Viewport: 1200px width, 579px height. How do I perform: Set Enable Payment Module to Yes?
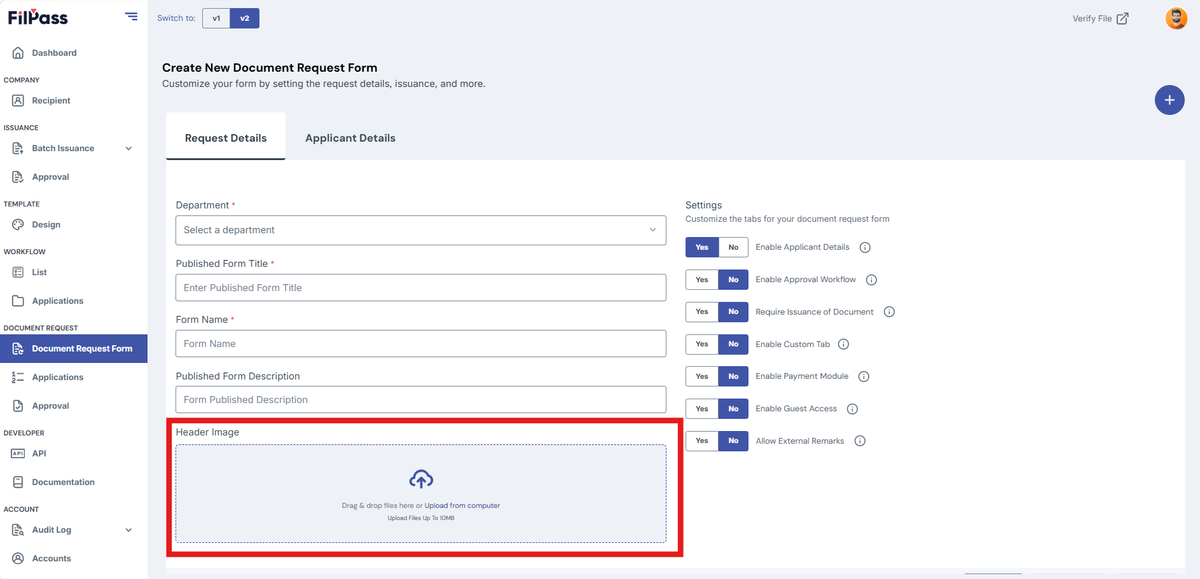(702, 376)
